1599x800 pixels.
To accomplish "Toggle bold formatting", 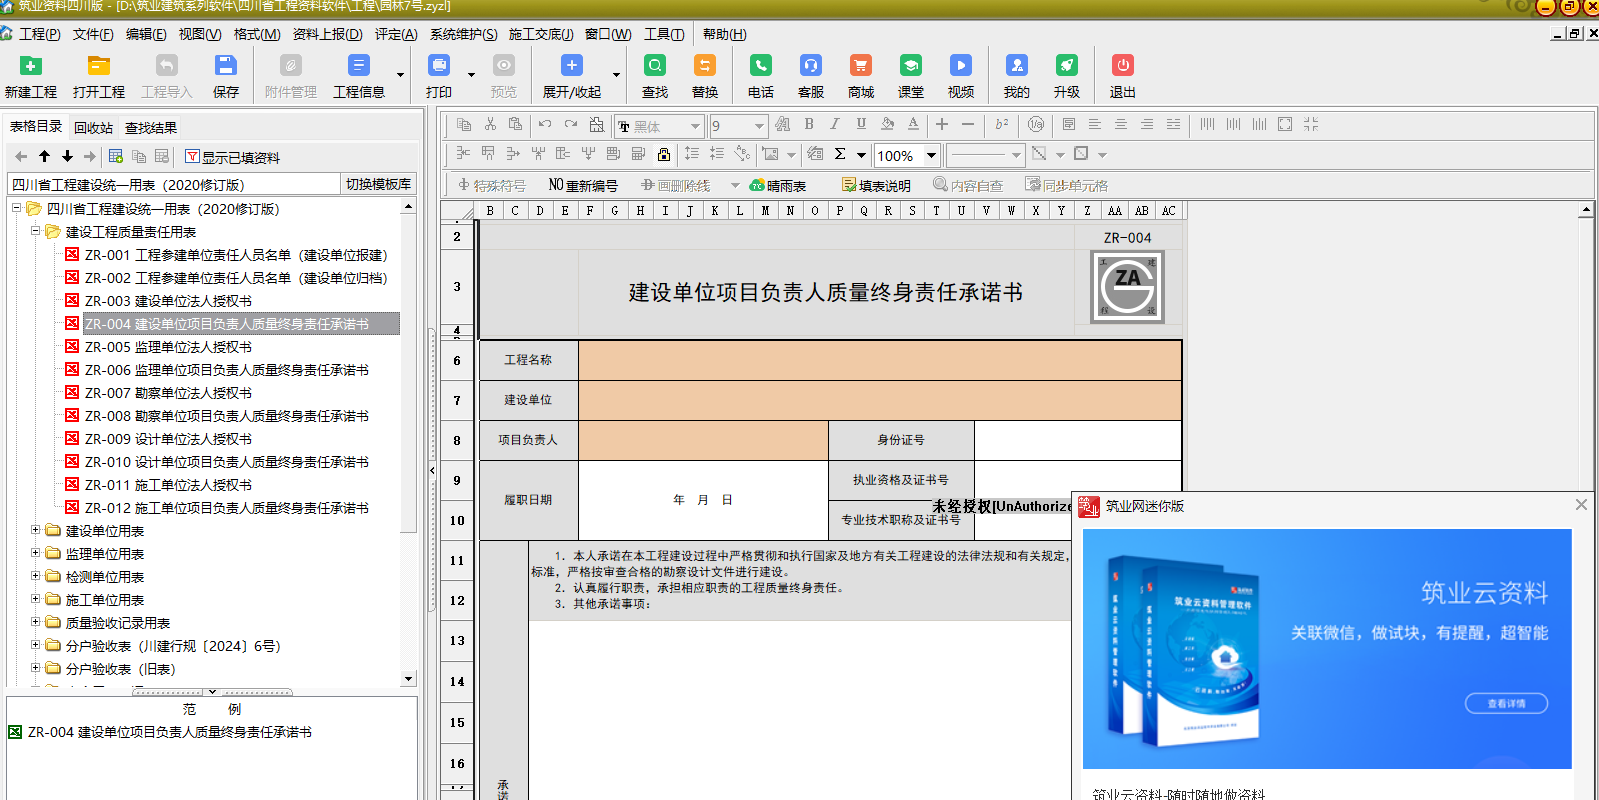I will click(x=809, y=125).
